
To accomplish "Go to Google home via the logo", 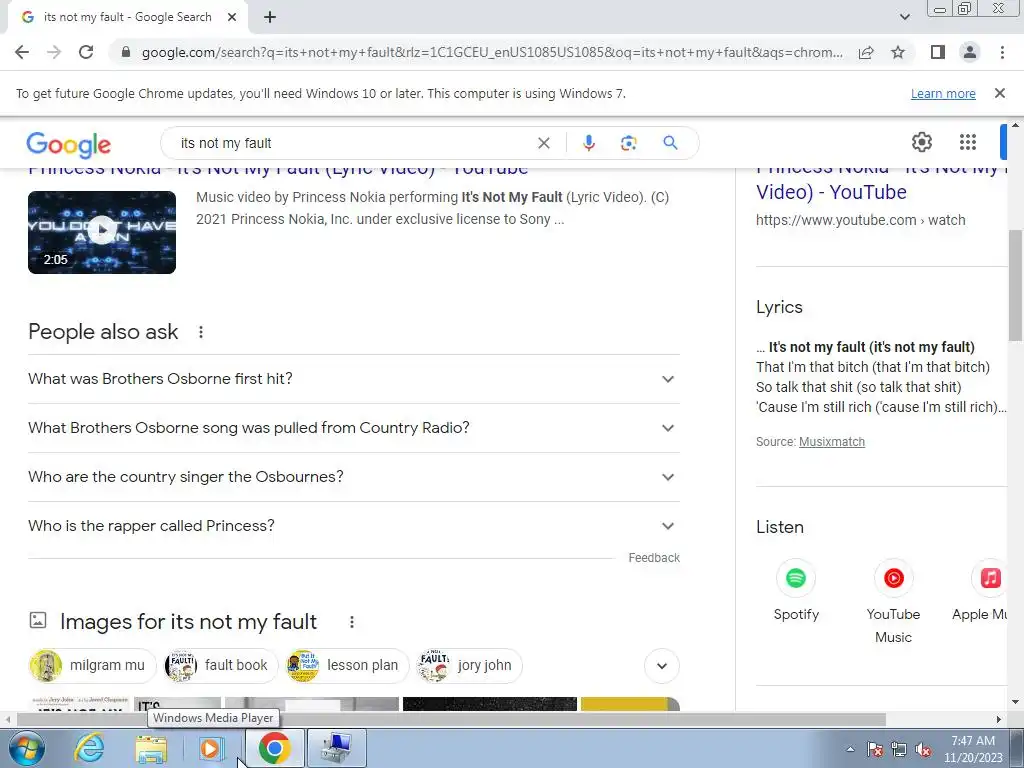I will point(69,145).
